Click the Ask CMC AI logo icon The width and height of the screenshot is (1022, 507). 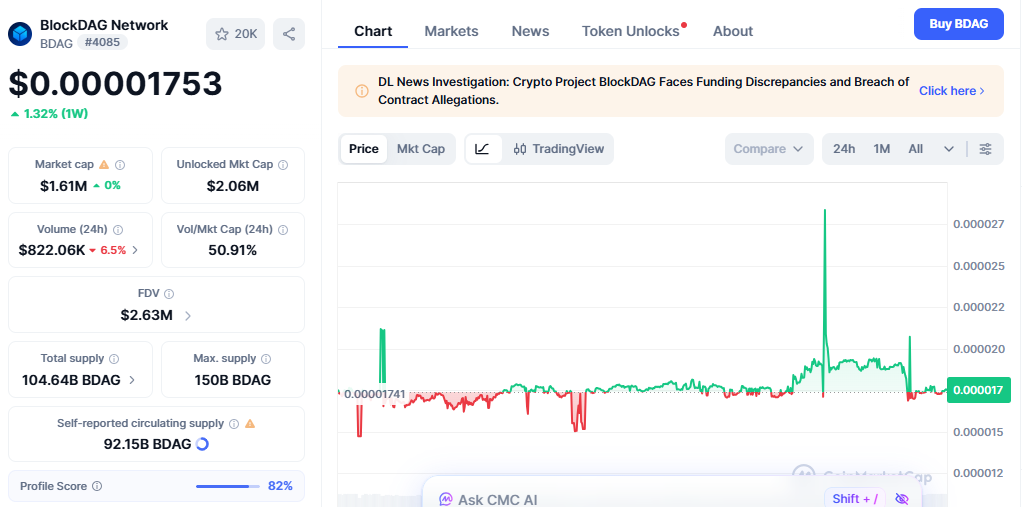pyautogui.click(x=446, y=500)
